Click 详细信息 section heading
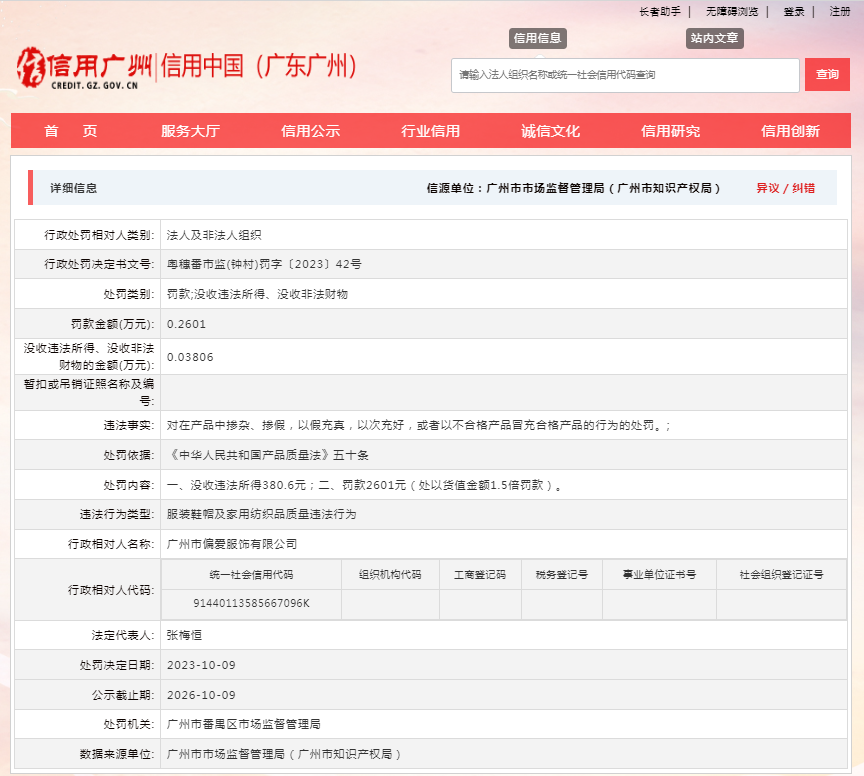Viewport: 864px width, 776px height. (73, 188)
